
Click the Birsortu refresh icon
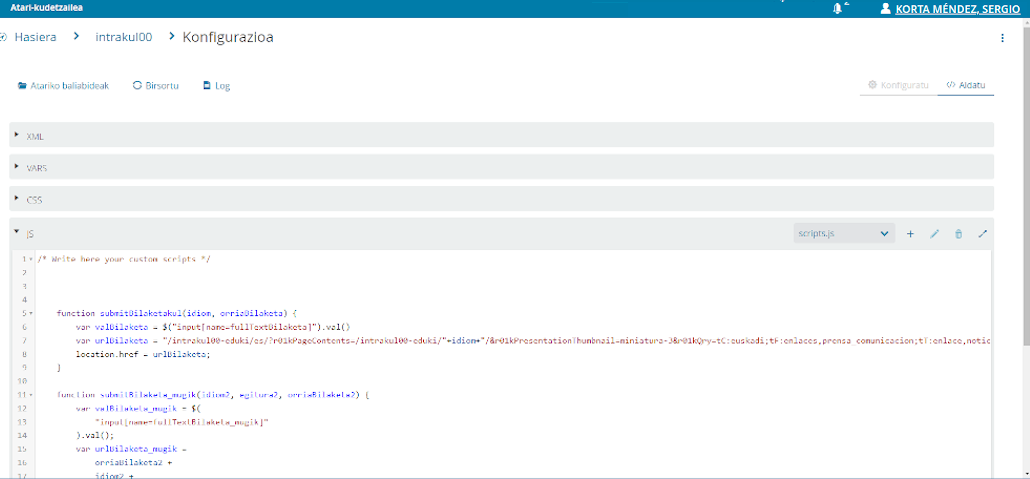click(x=137, y=86)
